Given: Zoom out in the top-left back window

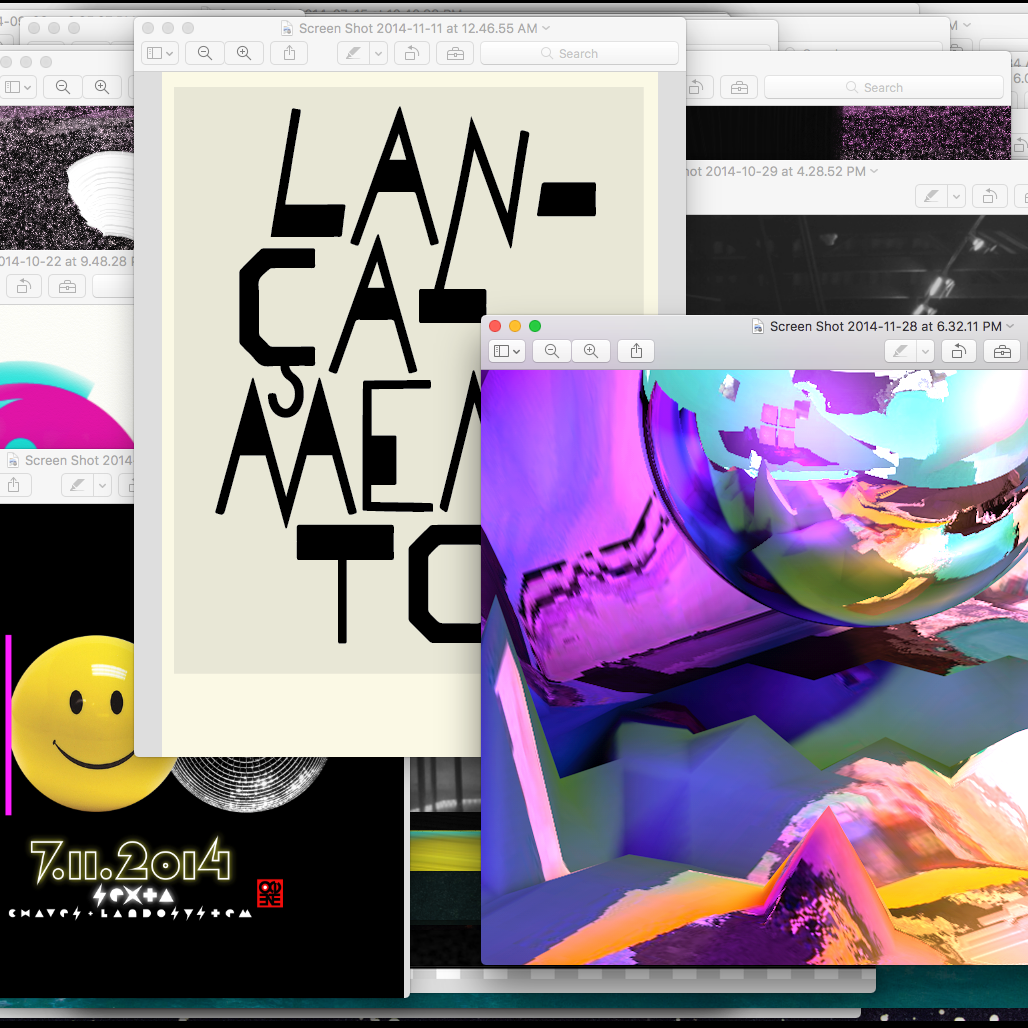Looking at the screenshot, I should click(63, 87).
